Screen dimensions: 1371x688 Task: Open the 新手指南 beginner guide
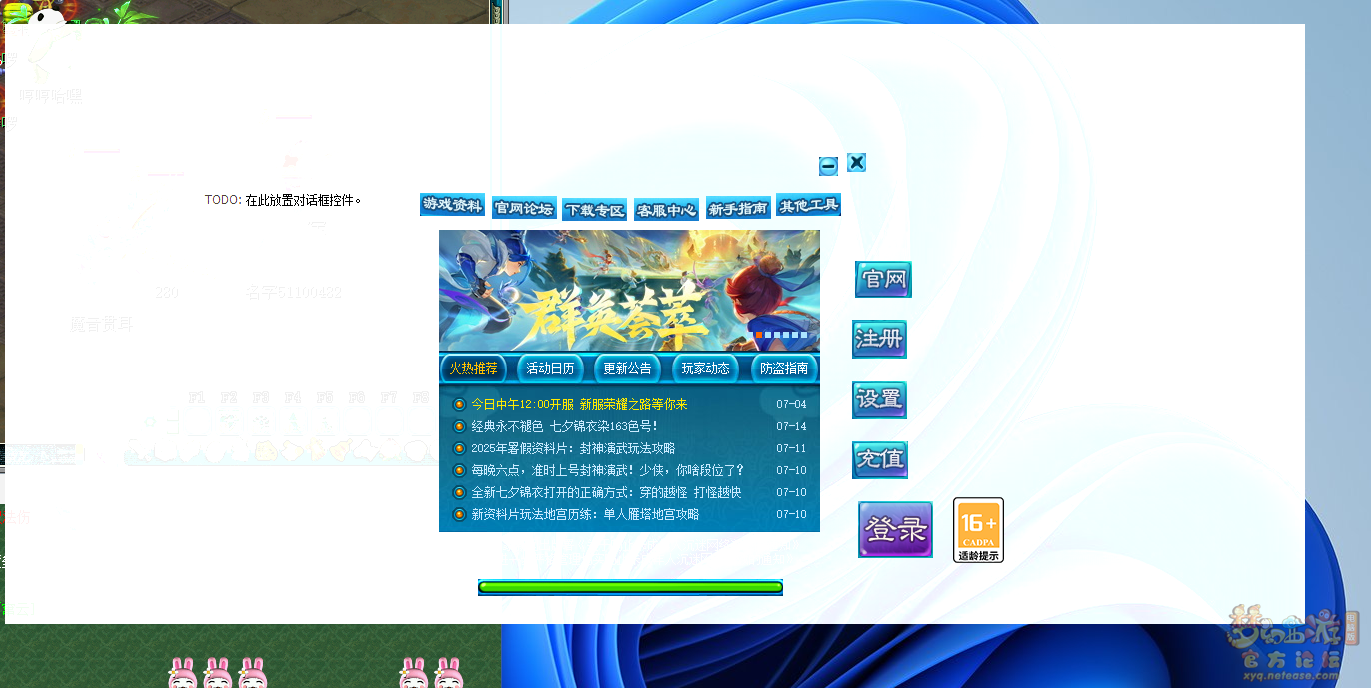738,208
